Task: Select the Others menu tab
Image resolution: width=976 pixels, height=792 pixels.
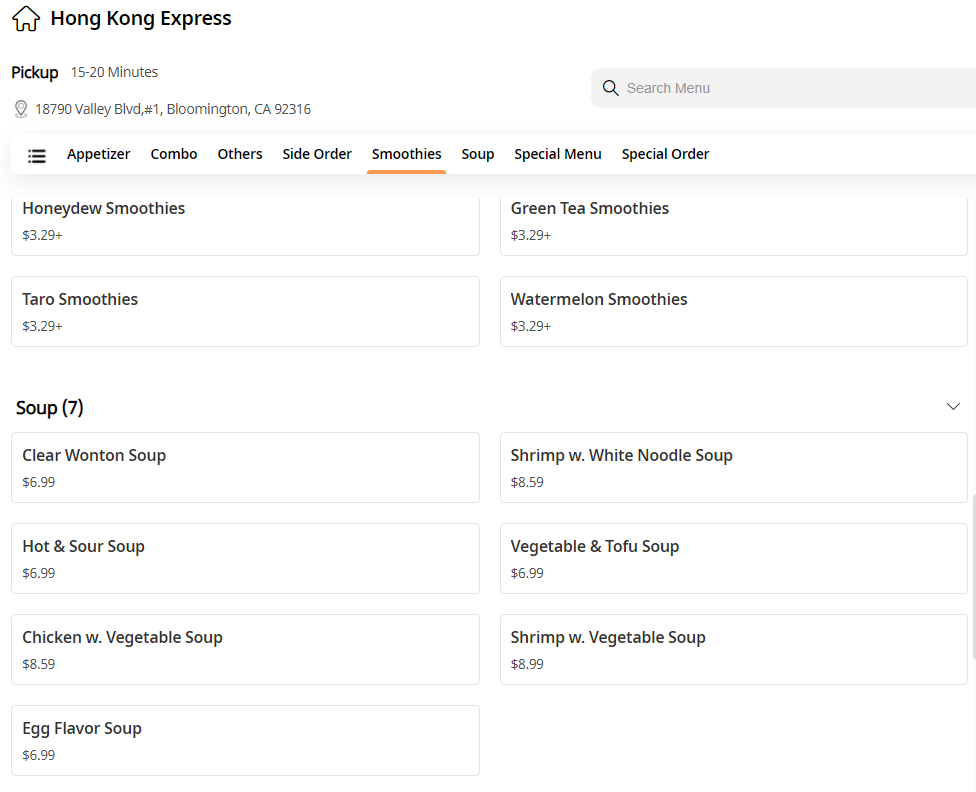Action: (x=240, y=154)
